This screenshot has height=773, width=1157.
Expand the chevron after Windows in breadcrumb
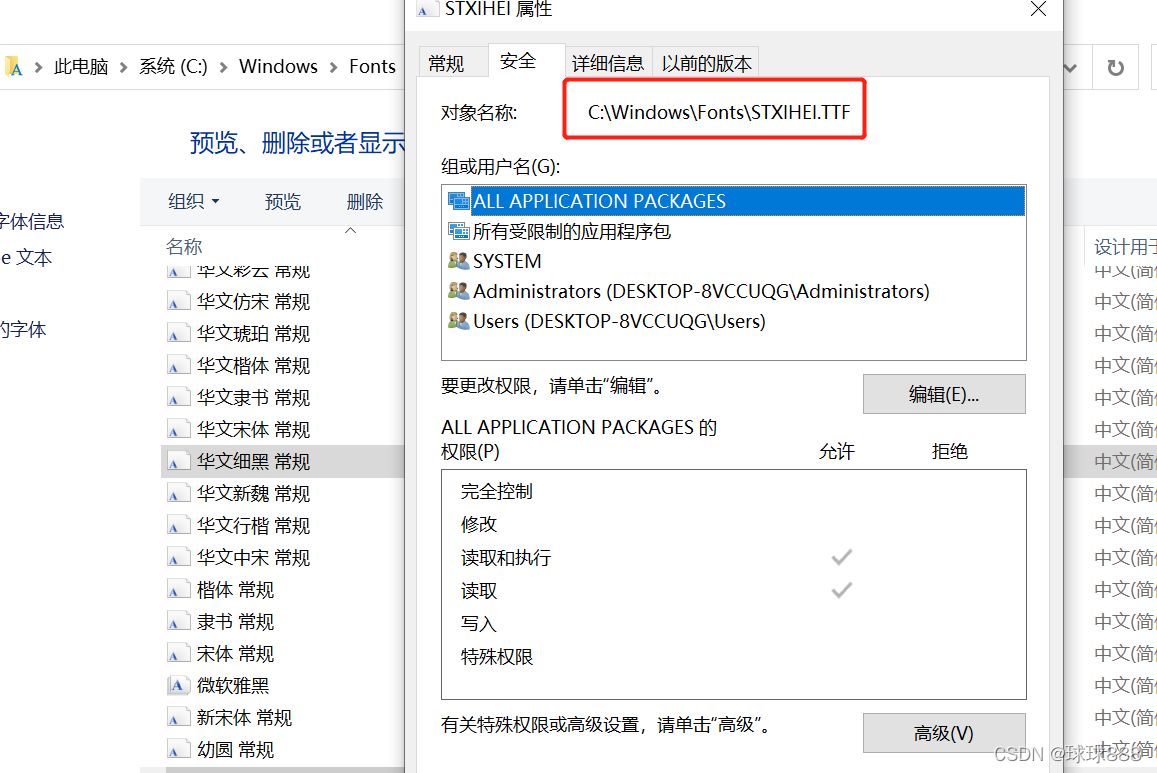(334, 67)
